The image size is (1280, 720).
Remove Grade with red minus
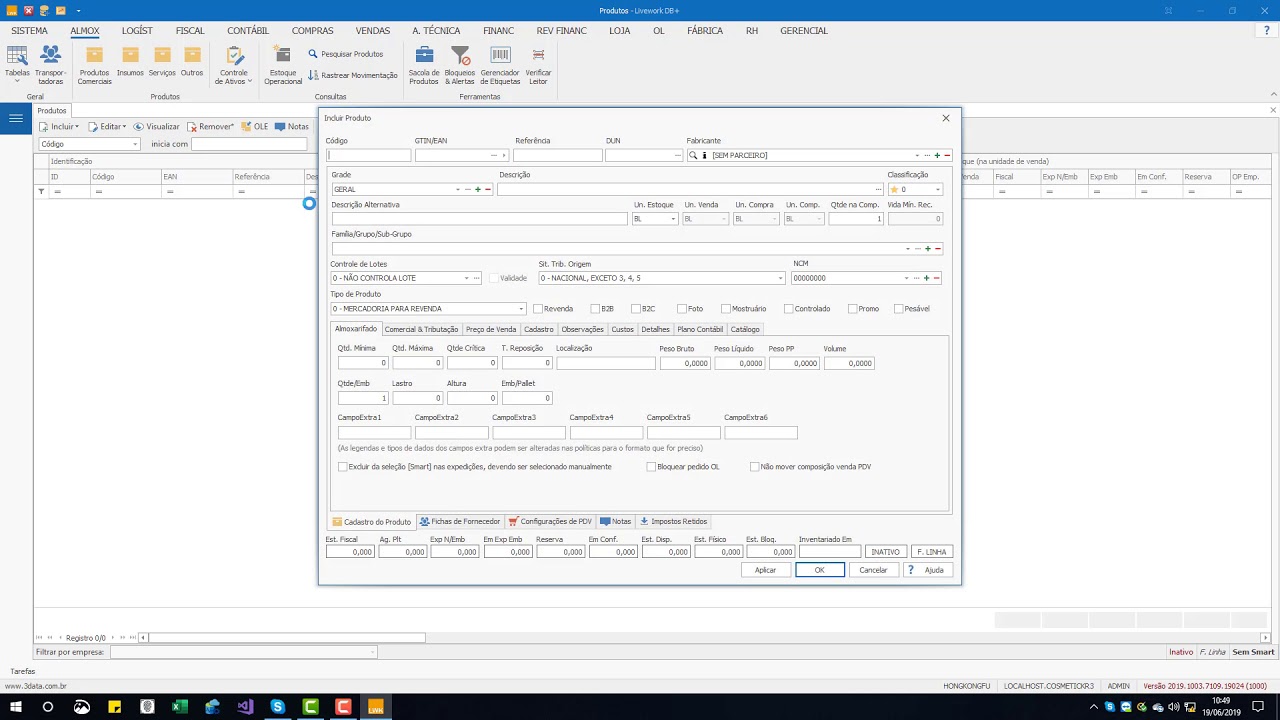(488, 189)
